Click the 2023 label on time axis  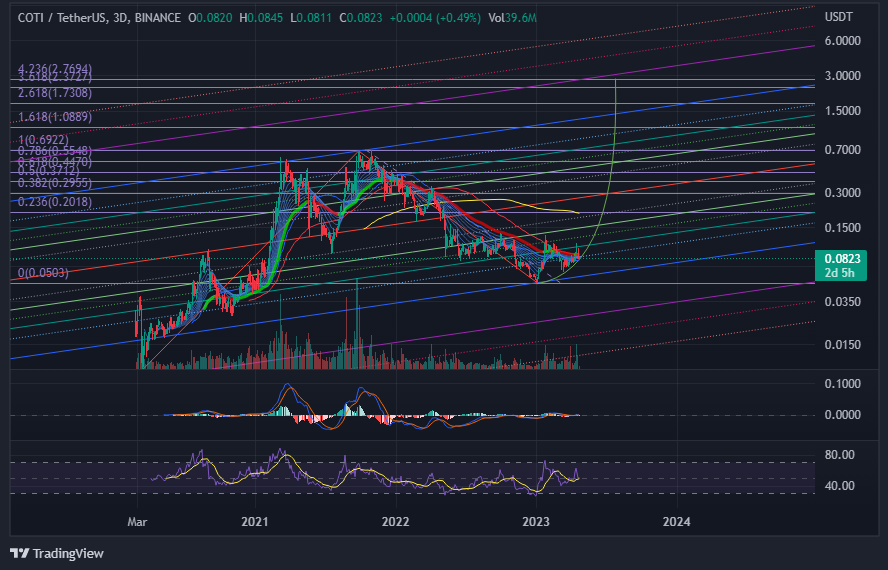coord(536,522)
